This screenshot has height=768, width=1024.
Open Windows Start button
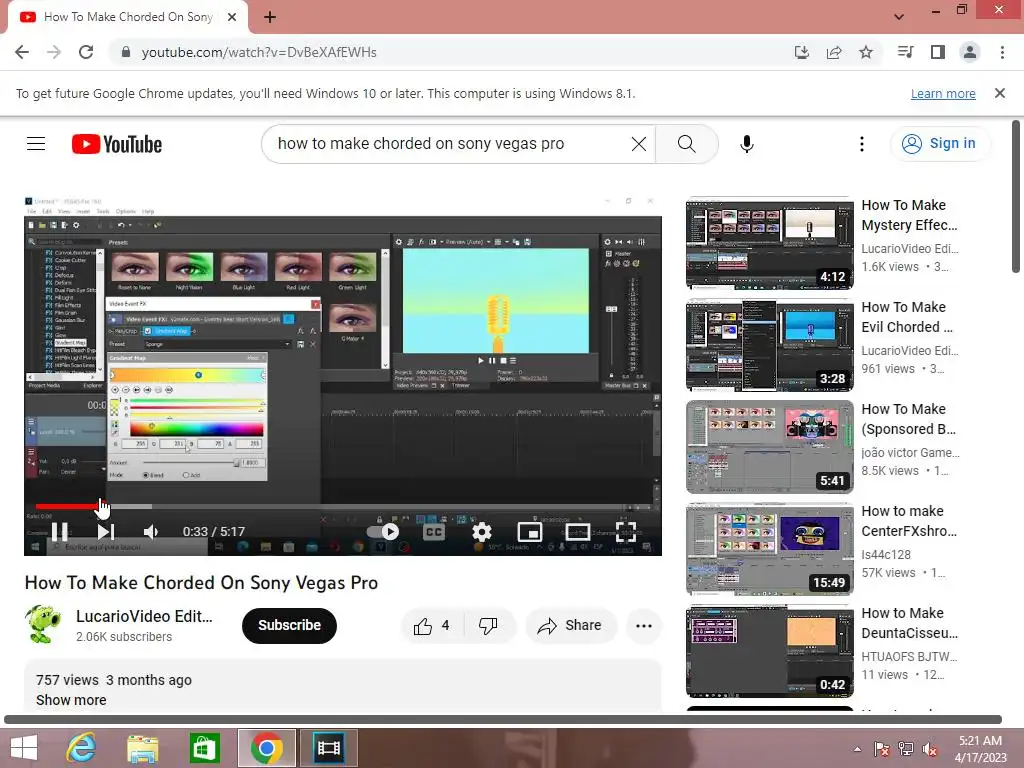(x=24, y=748)
